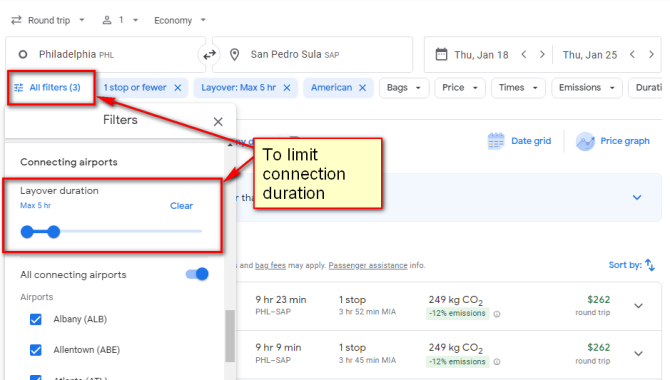The height and width of the screenshot is (380, 670).
Task: Select the 9 hr 23 min flight row
Action: pos(449,306)
